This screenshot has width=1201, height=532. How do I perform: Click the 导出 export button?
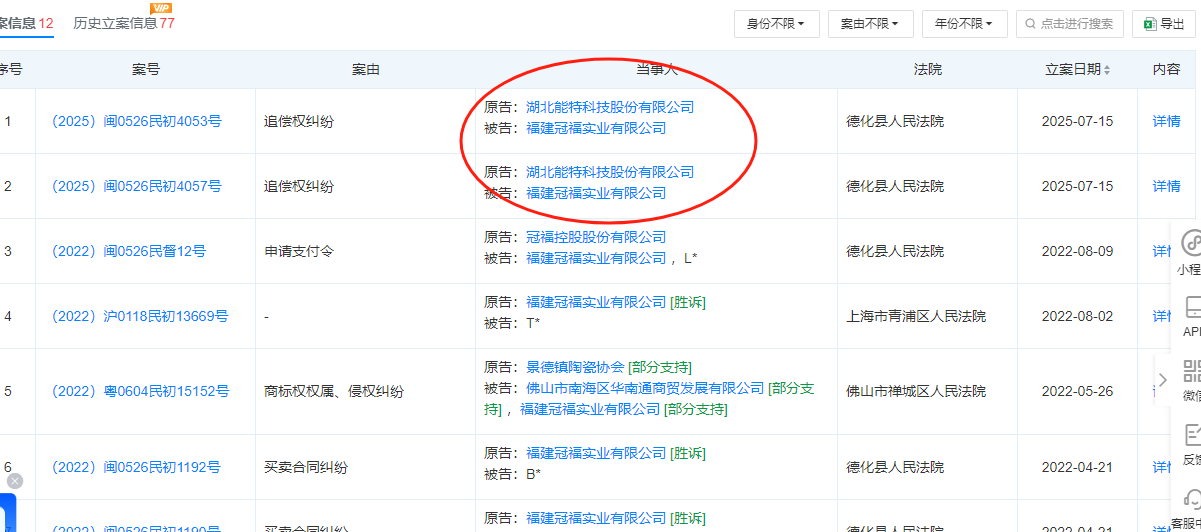coord(1164,23)
